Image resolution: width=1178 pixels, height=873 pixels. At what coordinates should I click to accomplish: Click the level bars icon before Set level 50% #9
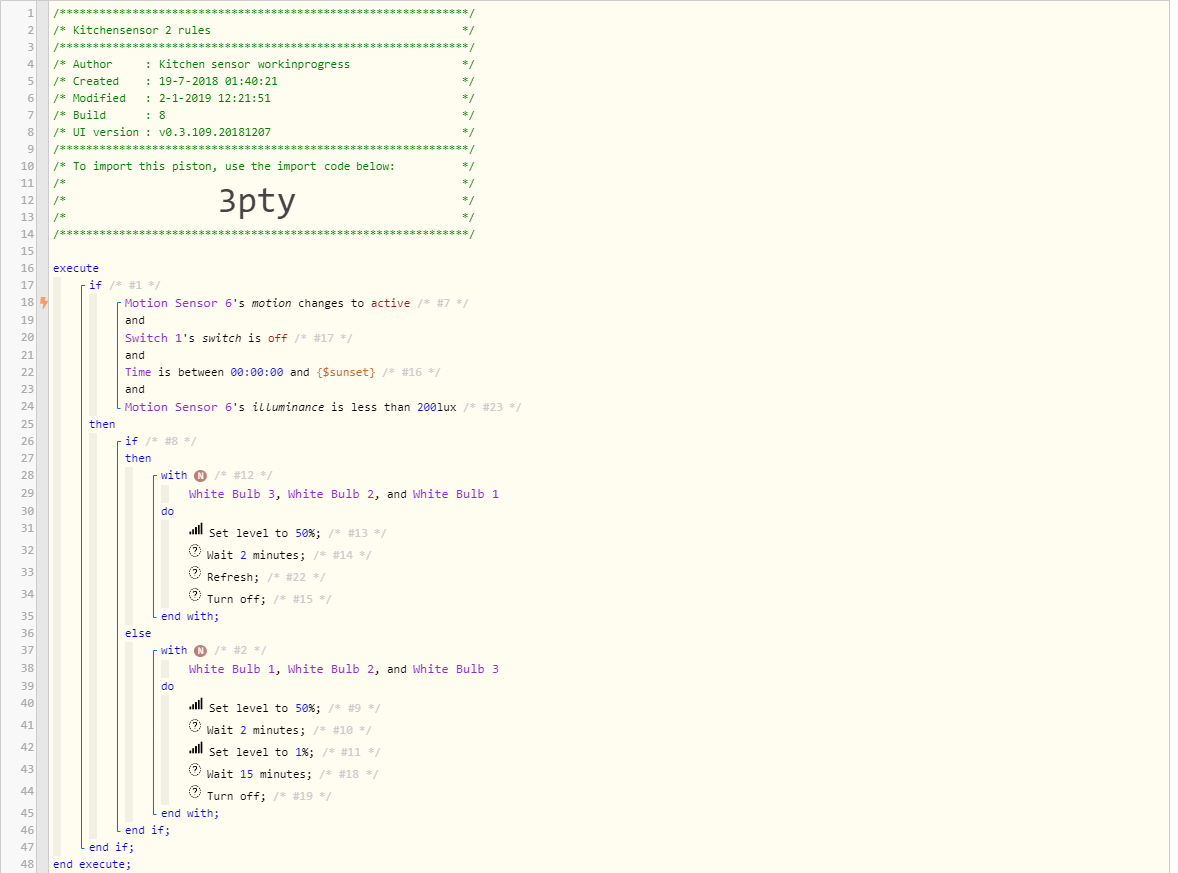pyautogui.click(x=195, y=705)
